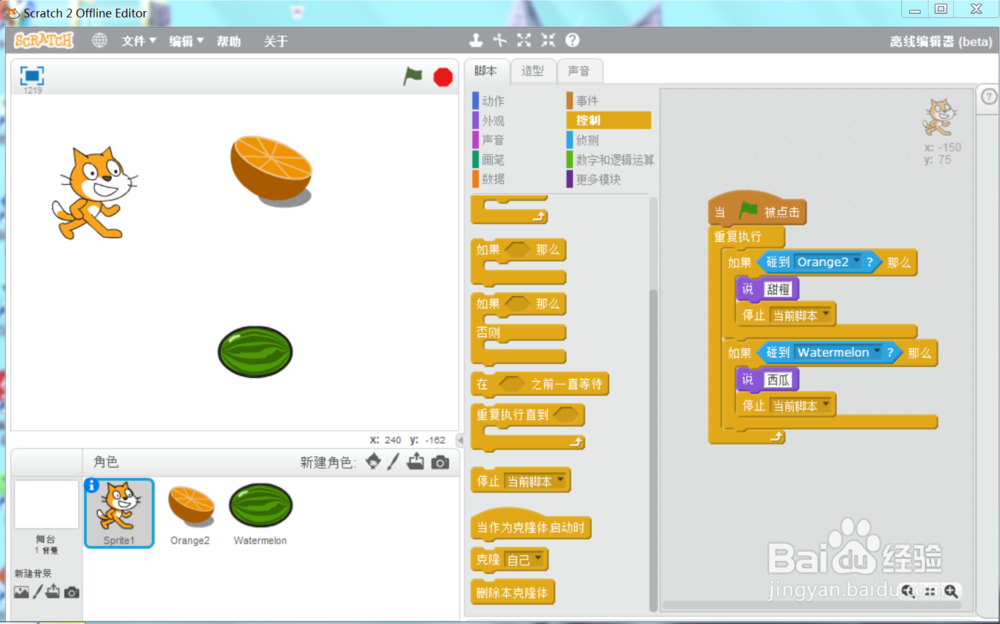The width and height of the screenshot is (1000, 624).
Task: Click the 重复执行直到 block in palette
Action: (x=527, y=426)
